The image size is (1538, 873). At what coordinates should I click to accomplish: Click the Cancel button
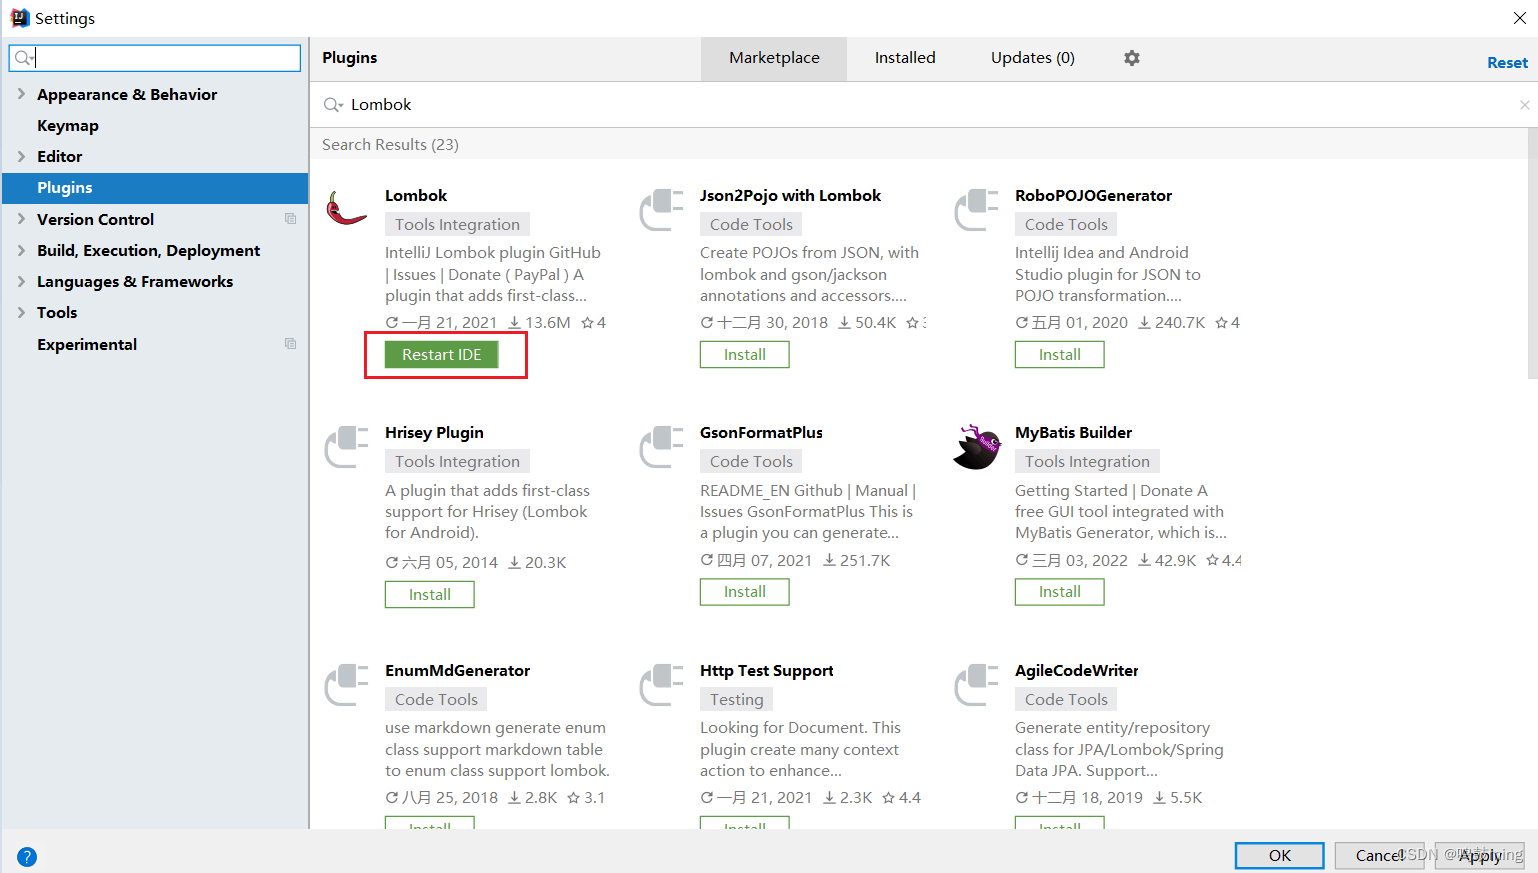pos(1380,856)
